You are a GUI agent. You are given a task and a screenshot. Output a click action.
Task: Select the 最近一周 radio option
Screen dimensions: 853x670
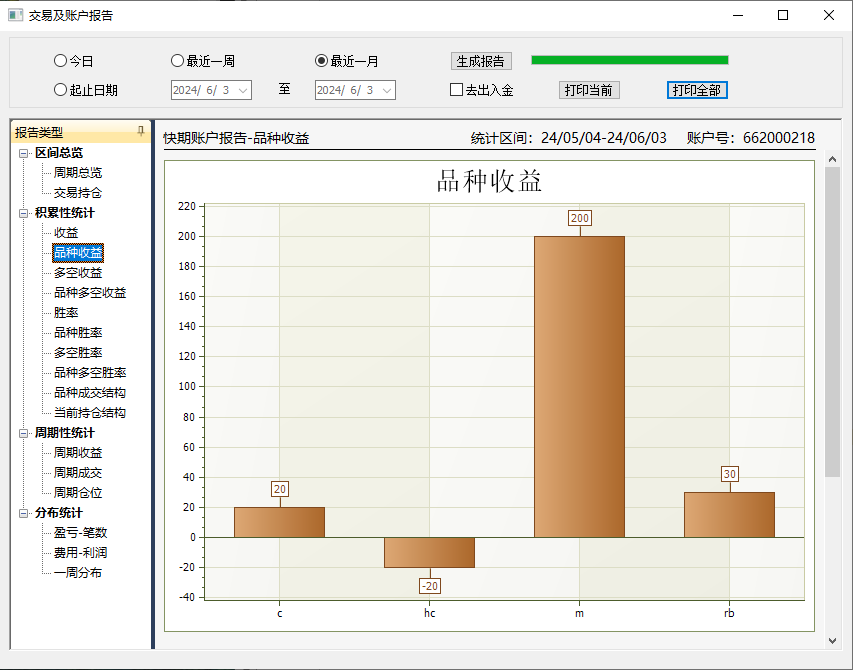tap(178, 61)
